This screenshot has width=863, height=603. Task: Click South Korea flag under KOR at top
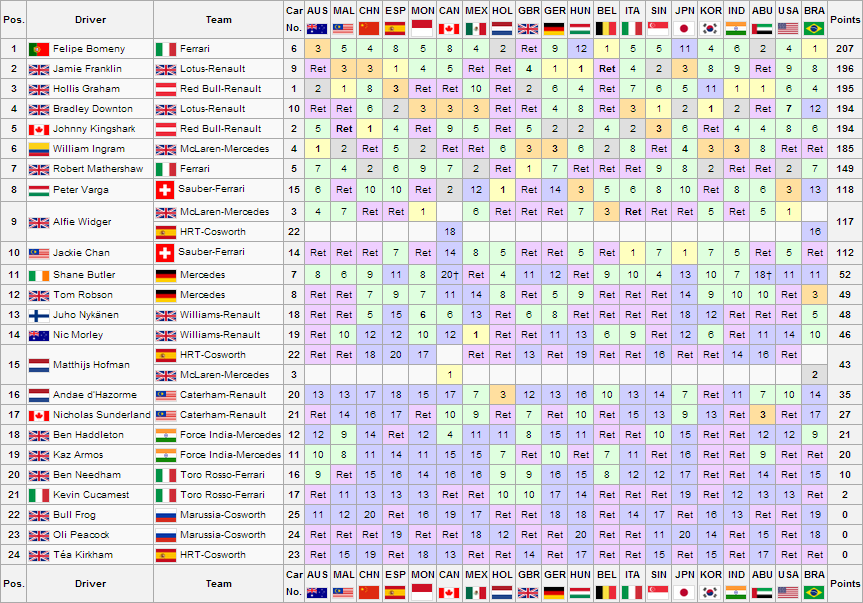(711, 29)
